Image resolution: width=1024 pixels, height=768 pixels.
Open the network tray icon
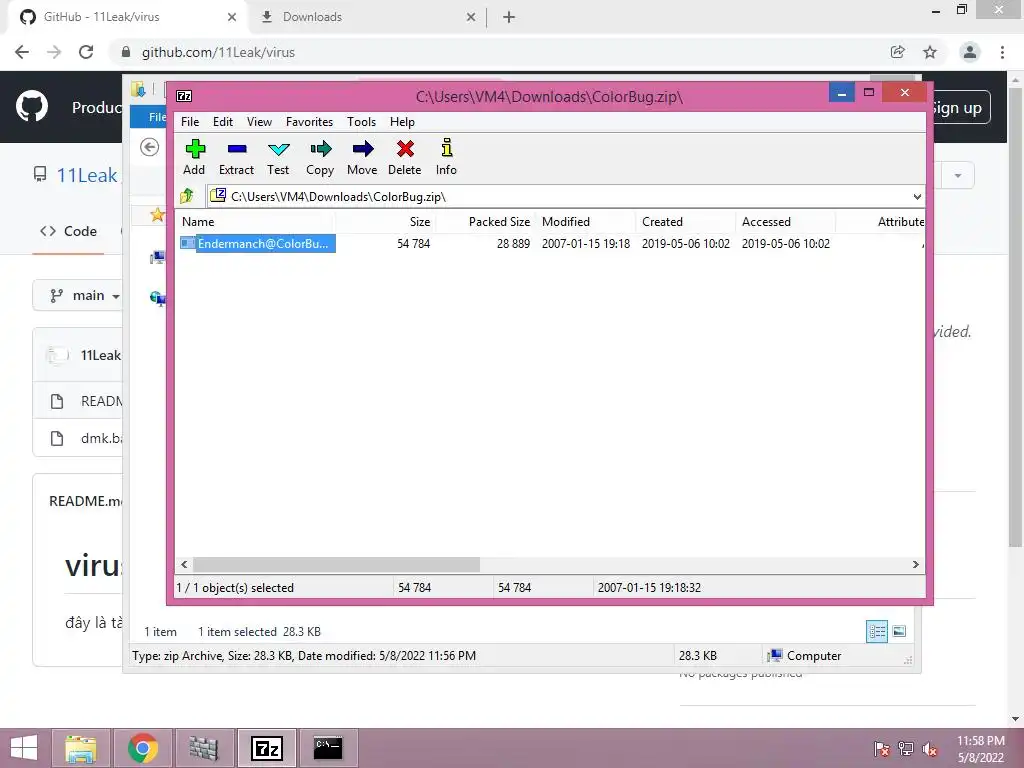click(x=906, y=749)
